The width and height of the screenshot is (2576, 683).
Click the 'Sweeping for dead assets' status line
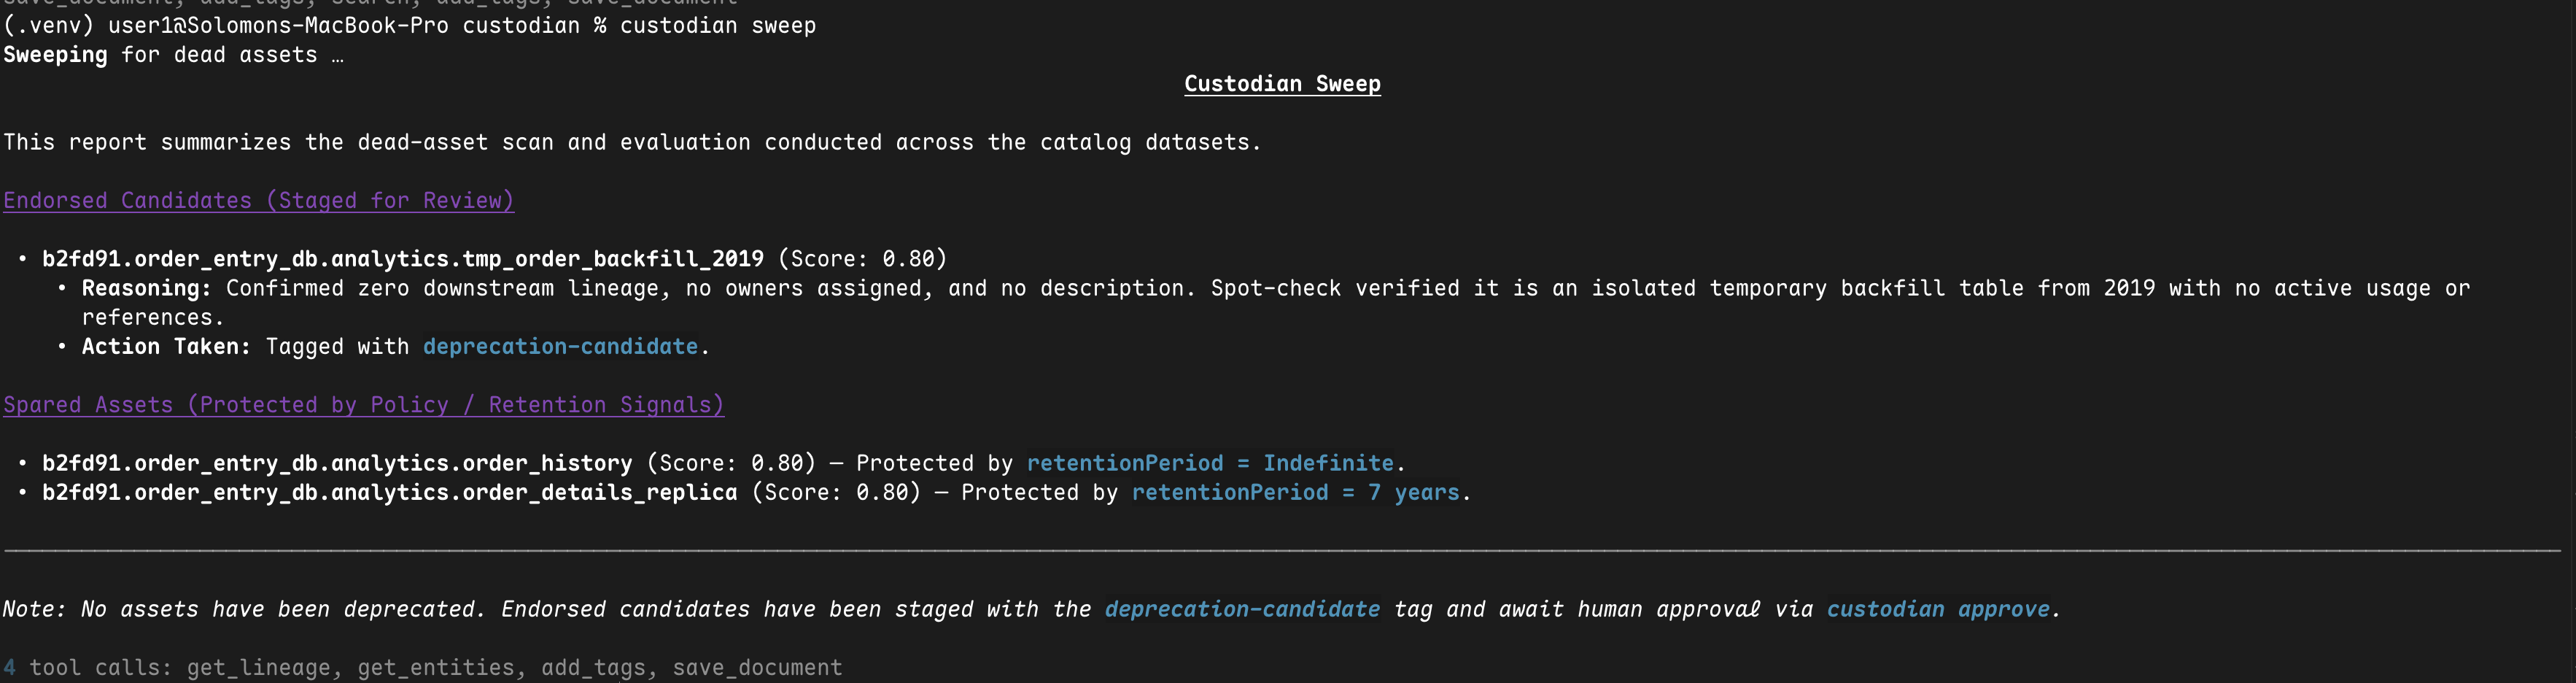[x=173, y=55]
